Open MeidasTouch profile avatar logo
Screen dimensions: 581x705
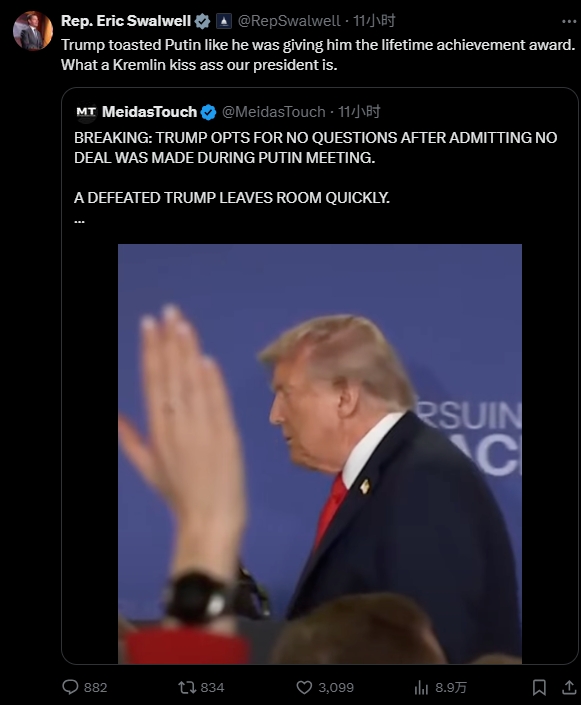[x=86, y=112]
